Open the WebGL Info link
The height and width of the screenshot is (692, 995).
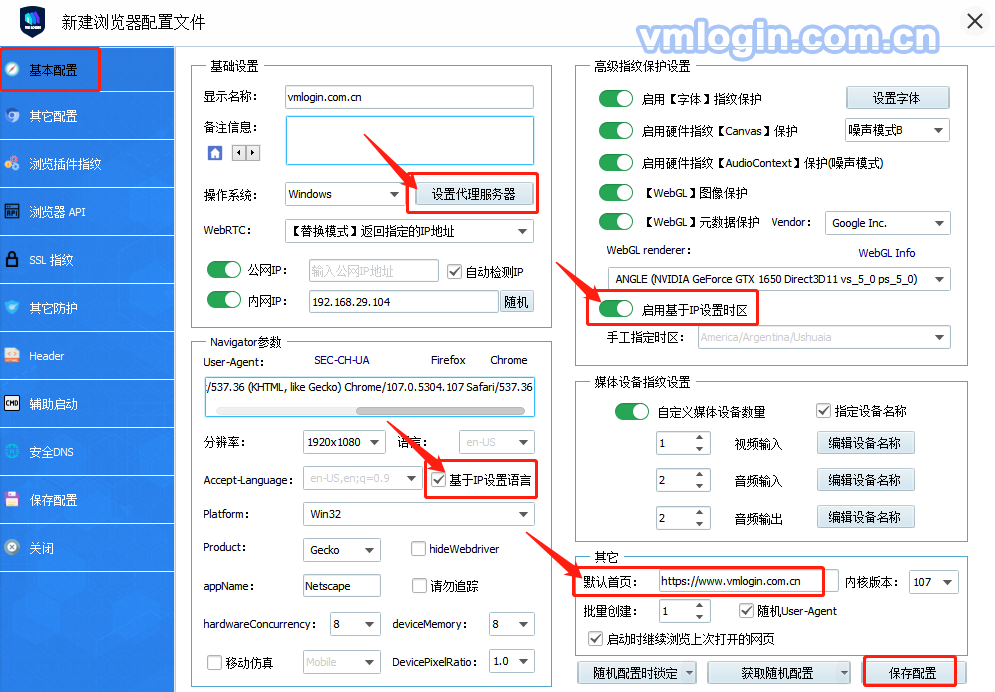[886, 252]
